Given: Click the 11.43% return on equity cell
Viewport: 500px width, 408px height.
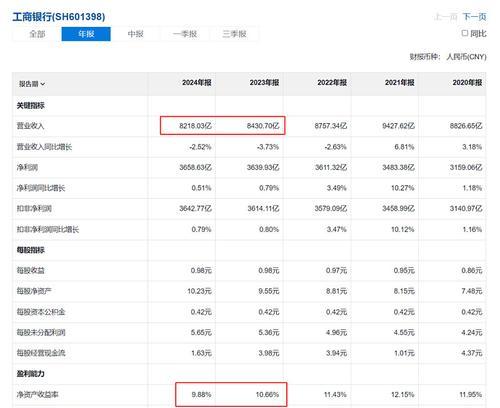Looking at the screenshot, I should (x=335, y=395).
